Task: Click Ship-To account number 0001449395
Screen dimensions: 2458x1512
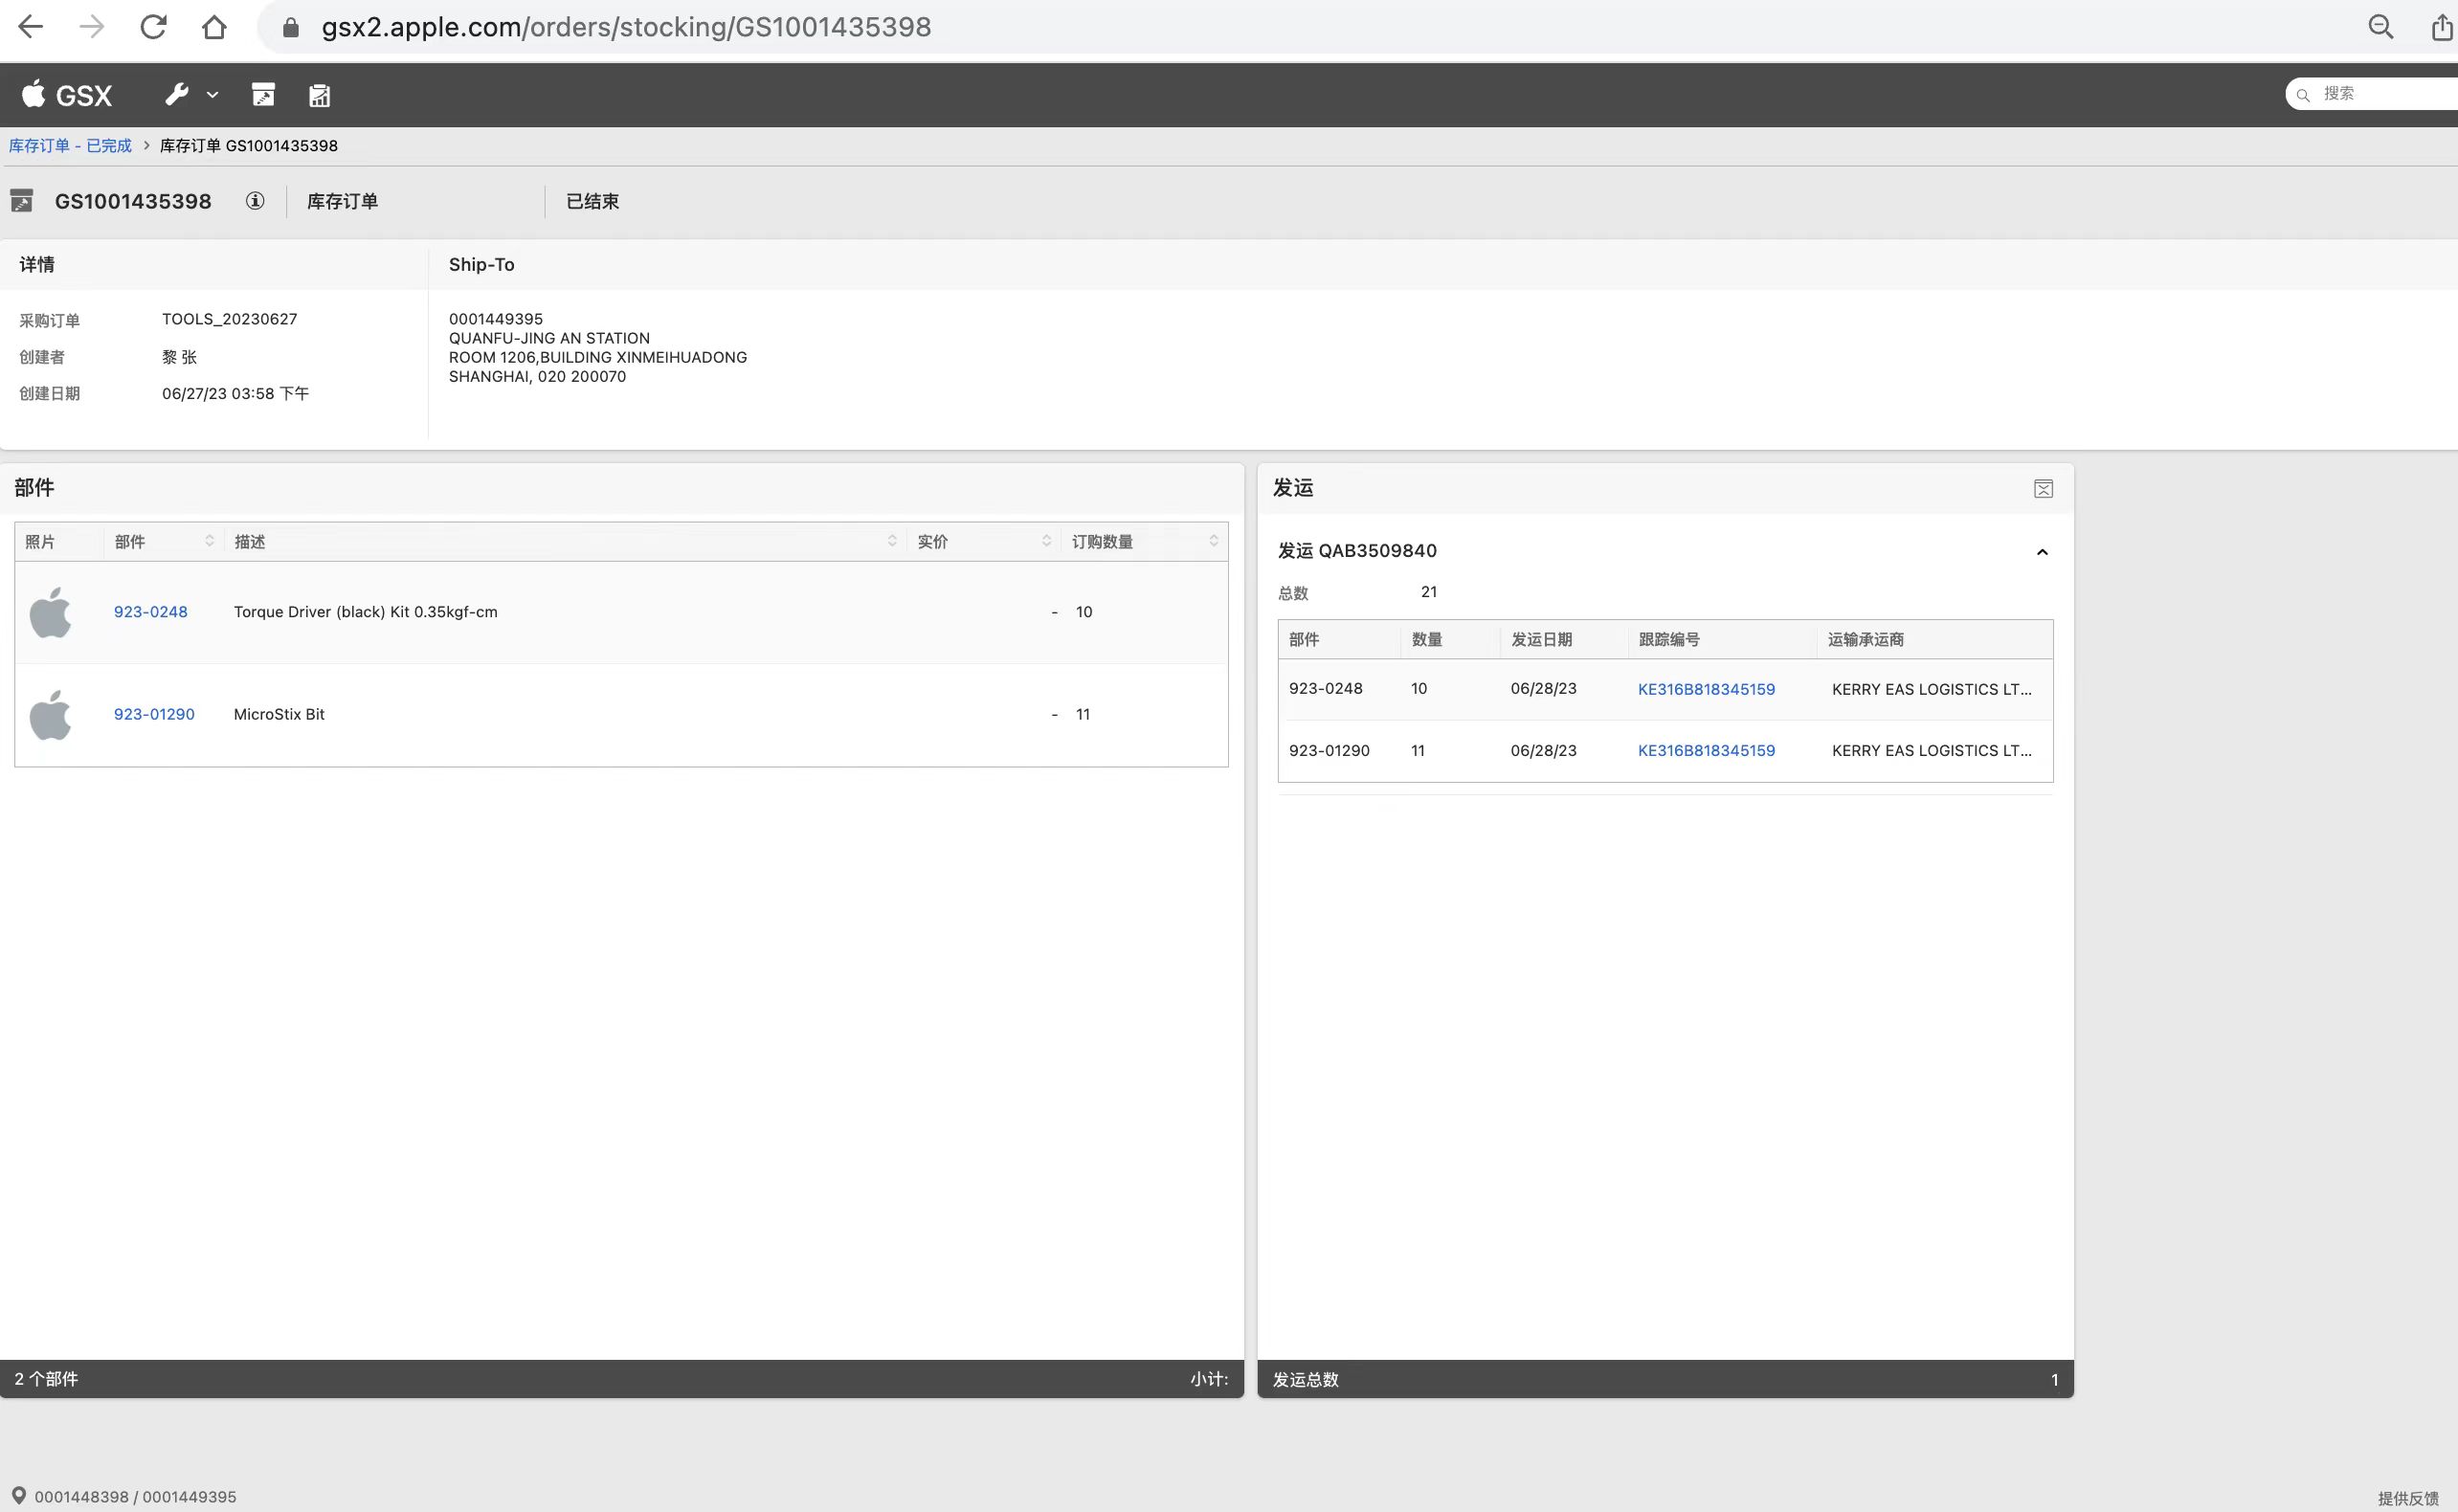Action: coord(495,319)
